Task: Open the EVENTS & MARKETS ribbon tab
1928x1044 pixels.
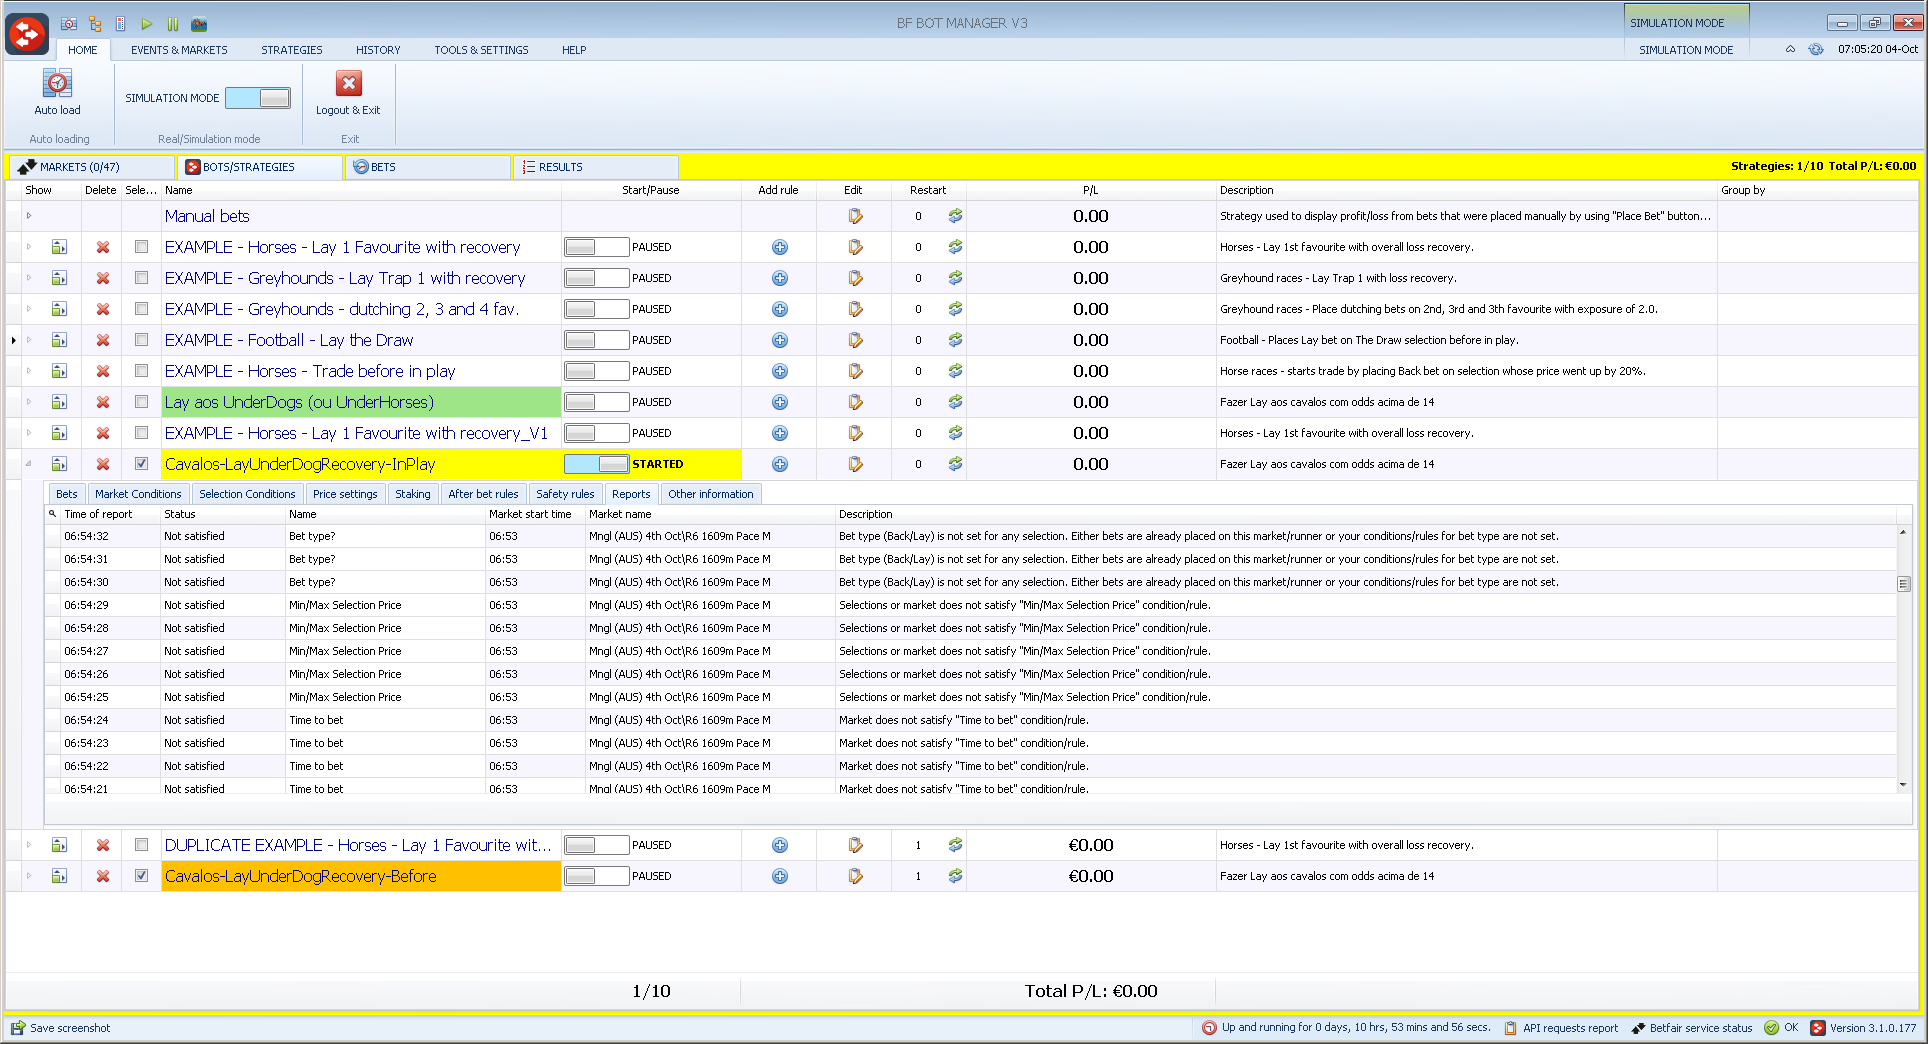Action: 179,50
